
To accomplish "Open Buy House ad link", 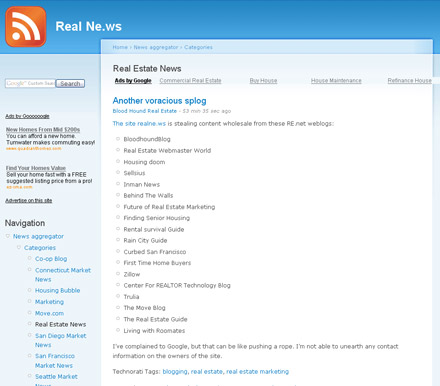I will tap(263, 81).
